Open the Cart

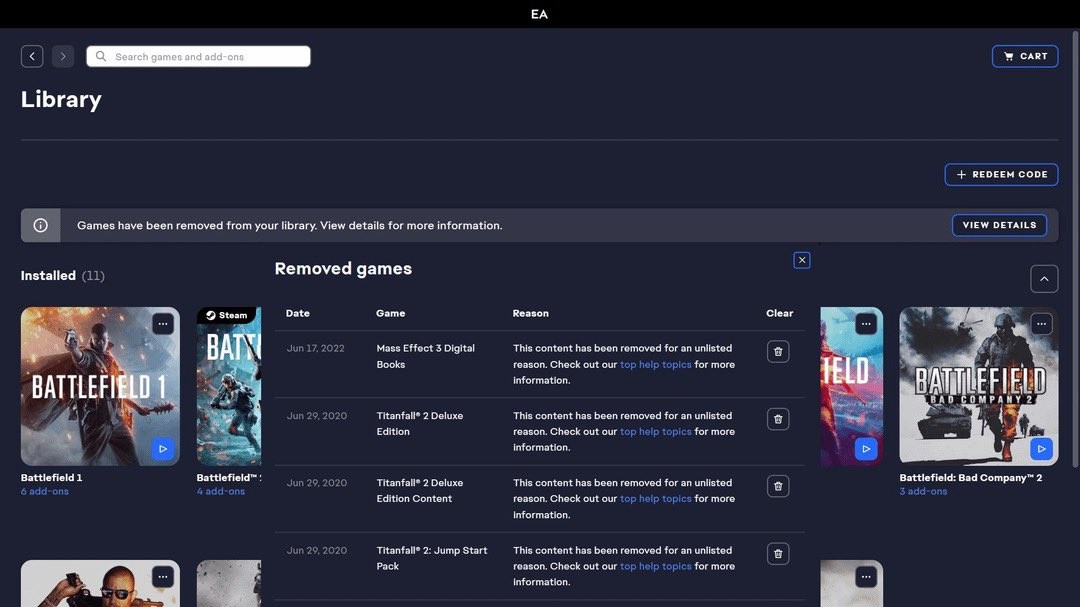1025,56
